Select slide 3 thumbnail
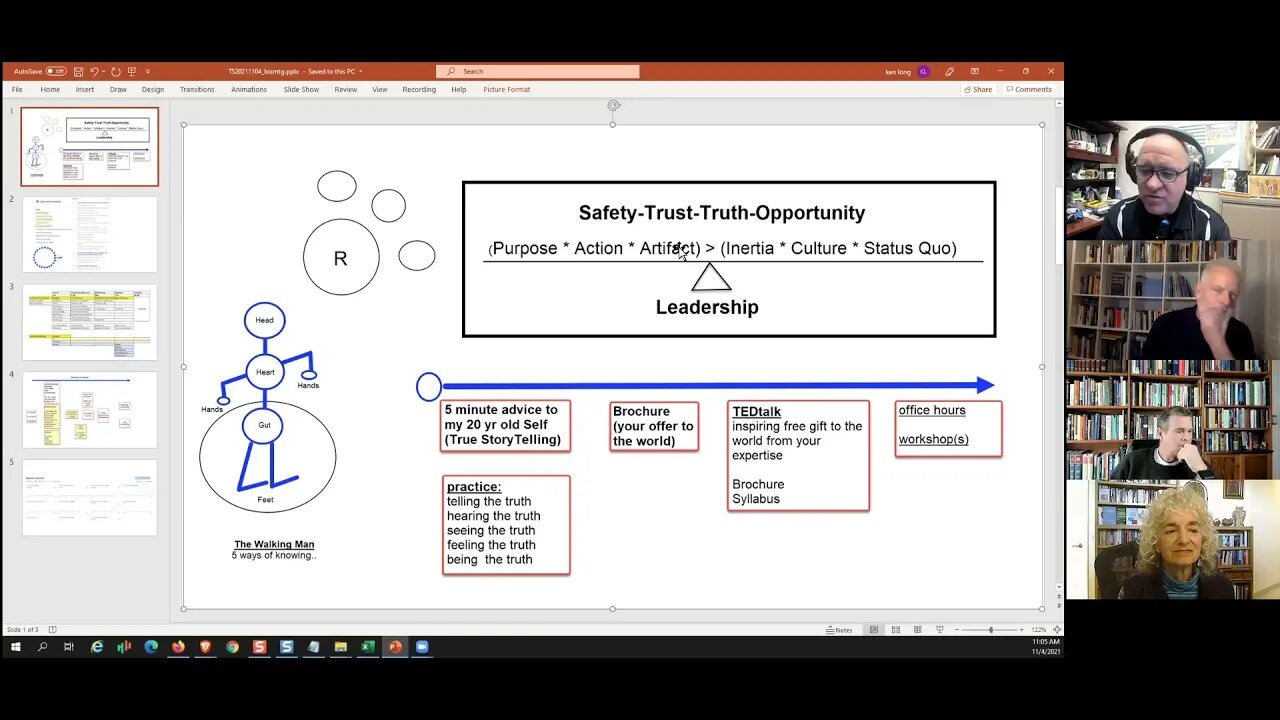The image size is (1280, 720). pyautogui.click(x=90, y=322)
